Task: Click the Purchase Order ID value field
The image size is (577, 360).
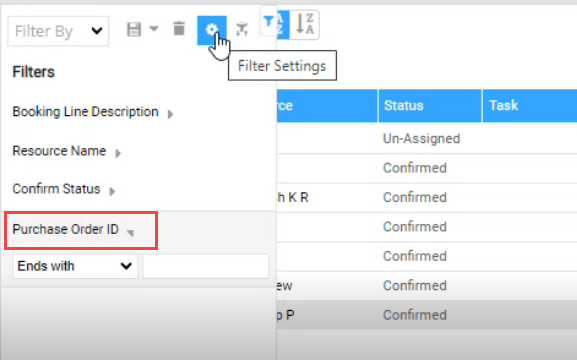Action: (206, 266)
